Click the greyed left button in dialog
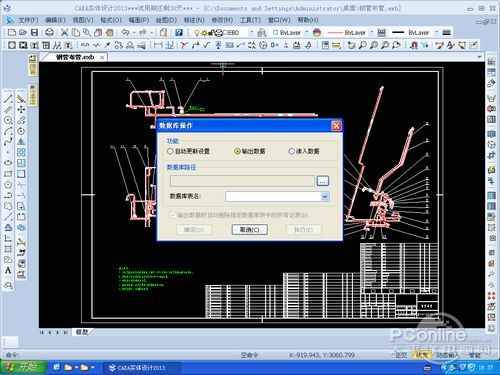Viewport: 500px width, 375px height. point(194,230)
